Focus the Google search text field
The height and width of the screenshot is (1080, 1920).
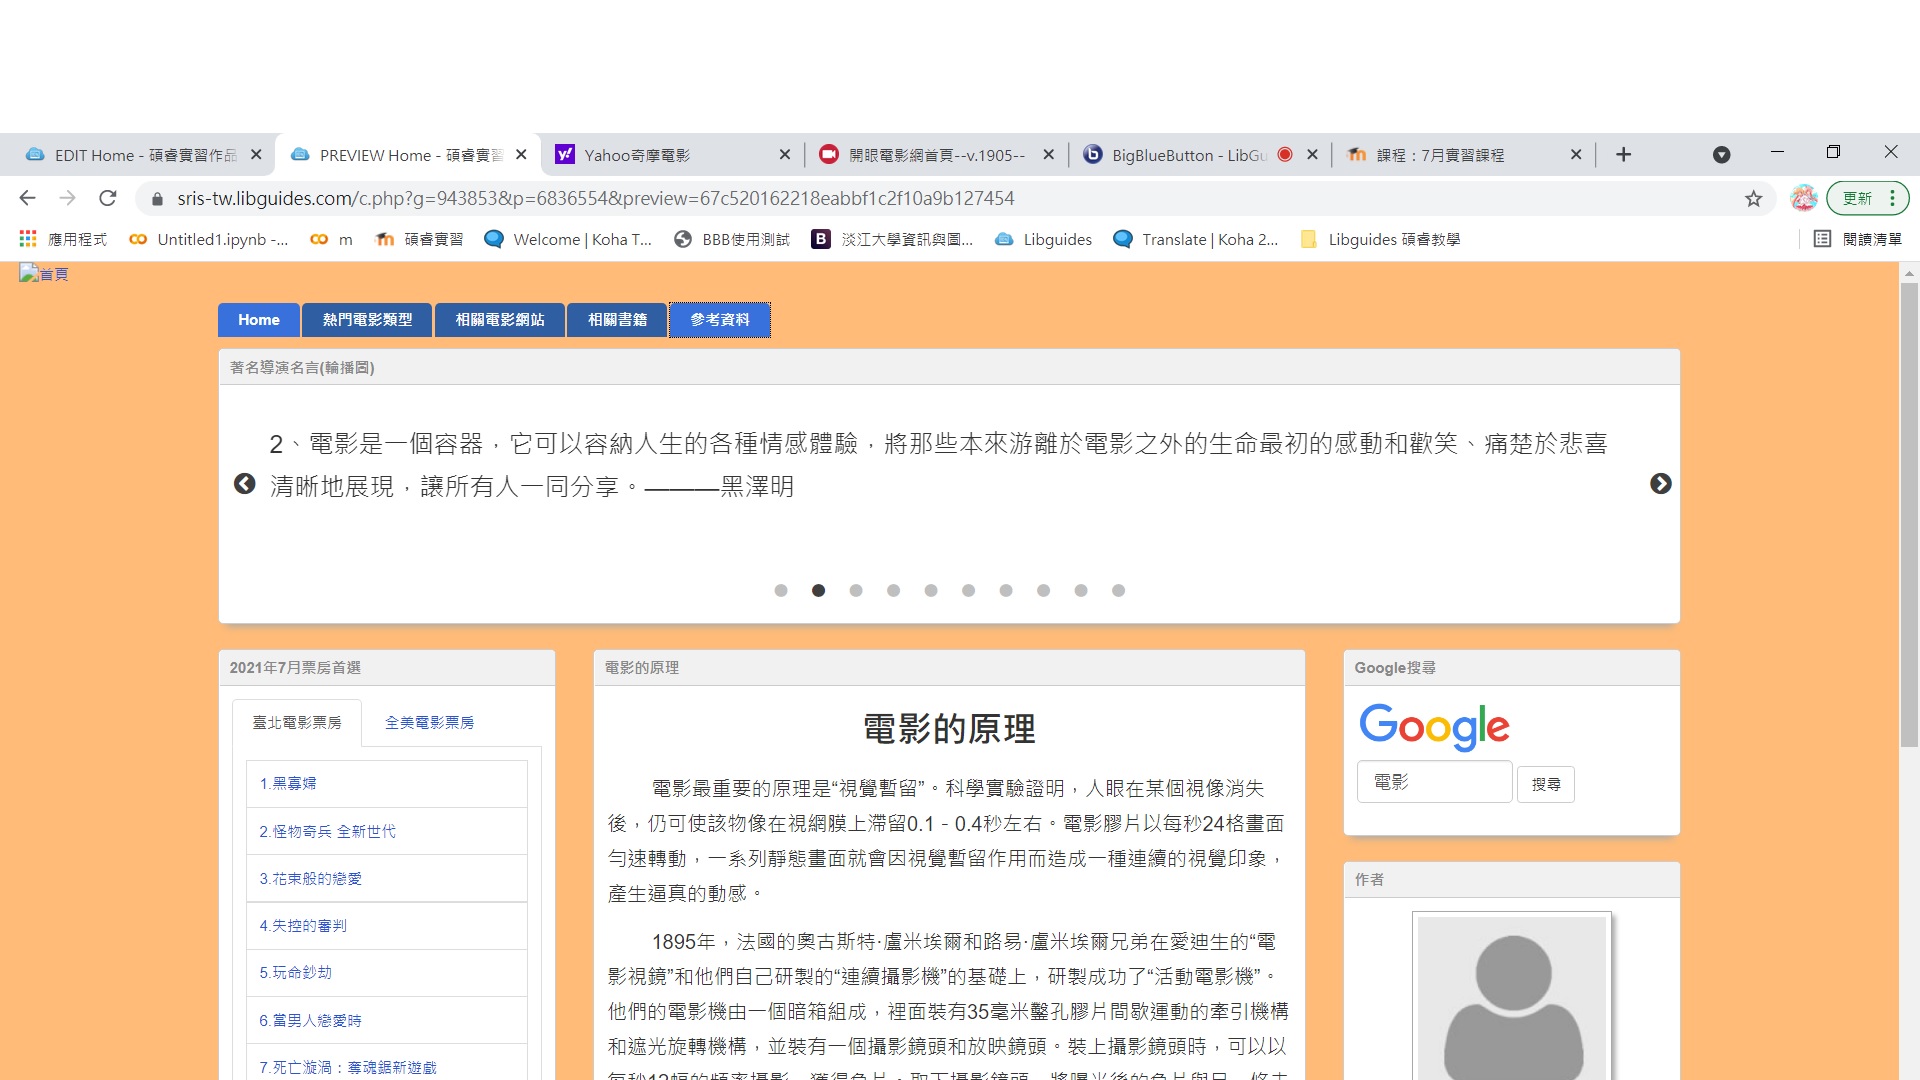tap(1434, 782)
